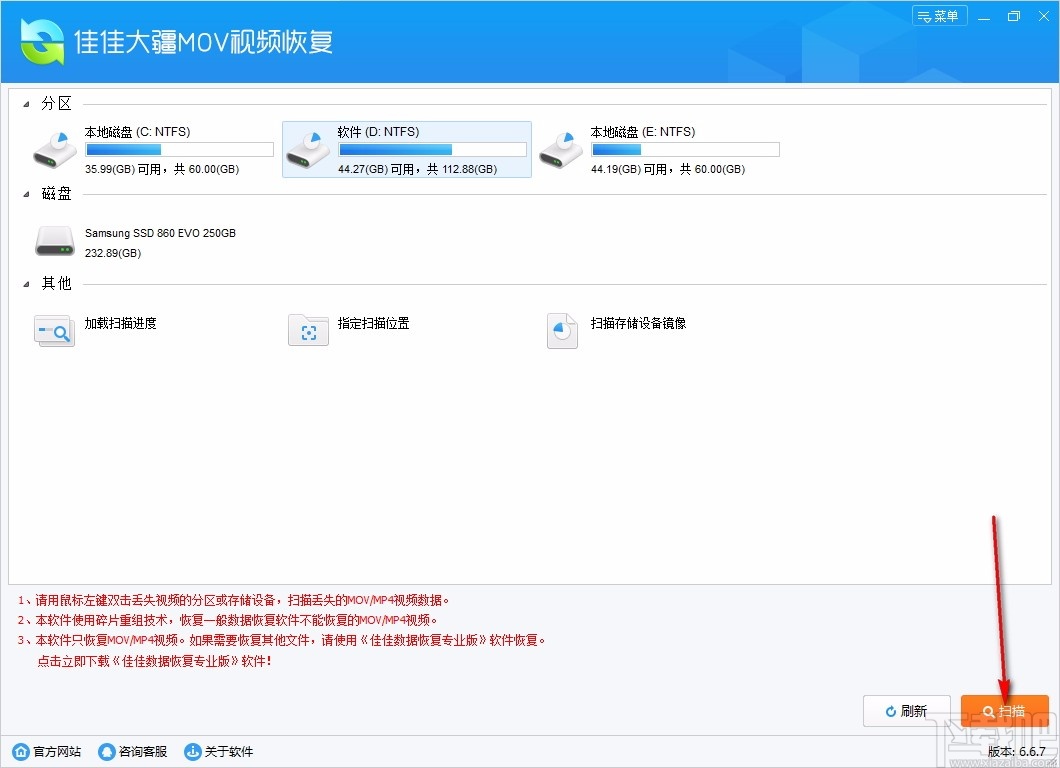The image size is (1060, 768).
Task: Click the C: NTFS local disk icon
Action: [54, 148]
